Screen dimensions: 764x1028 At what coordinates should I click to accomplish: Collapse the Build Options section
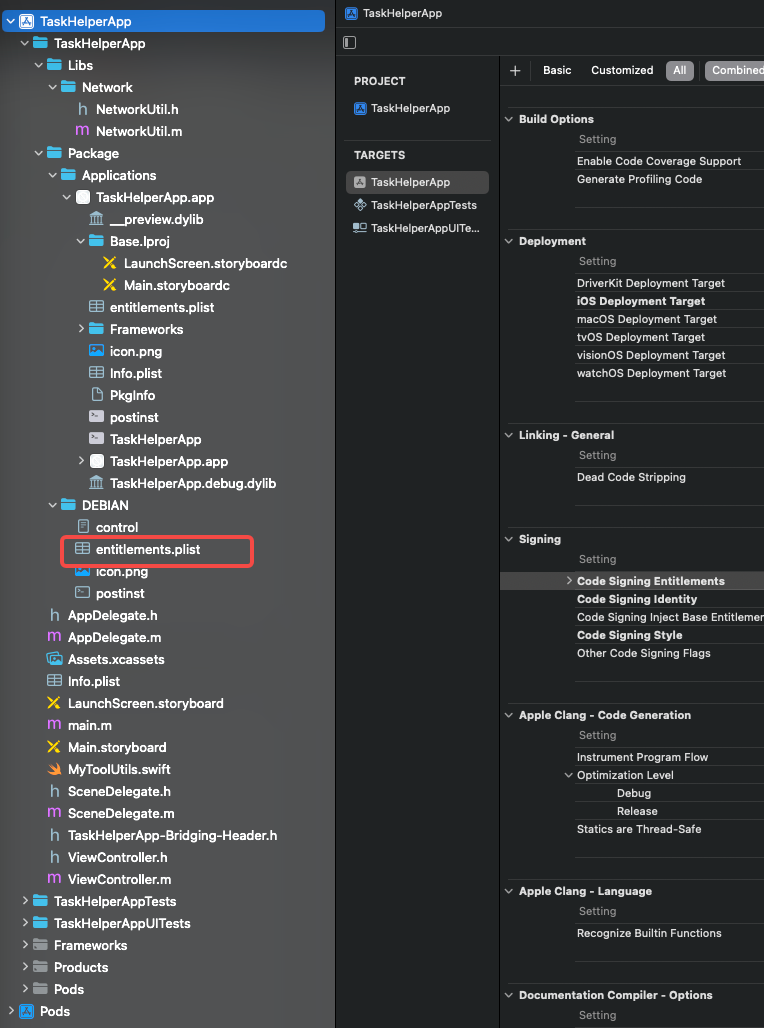coord(508,118)
